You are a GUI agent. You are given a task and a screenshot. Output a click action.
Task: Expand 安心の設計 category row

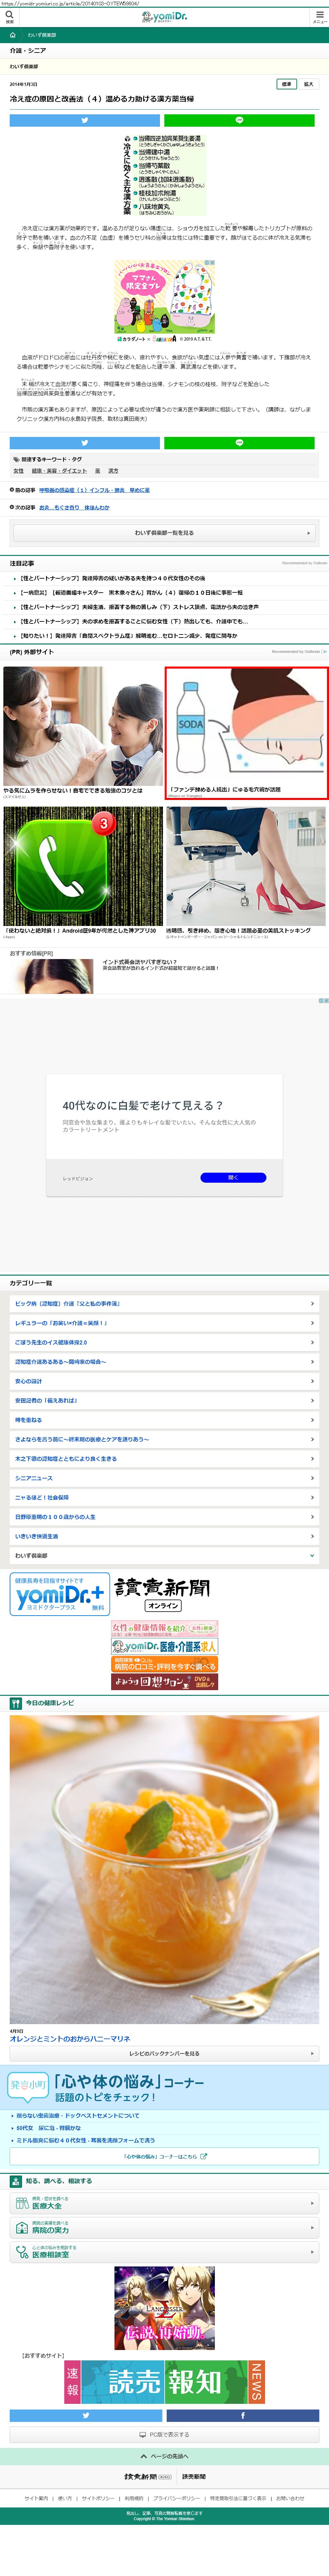164,1381
